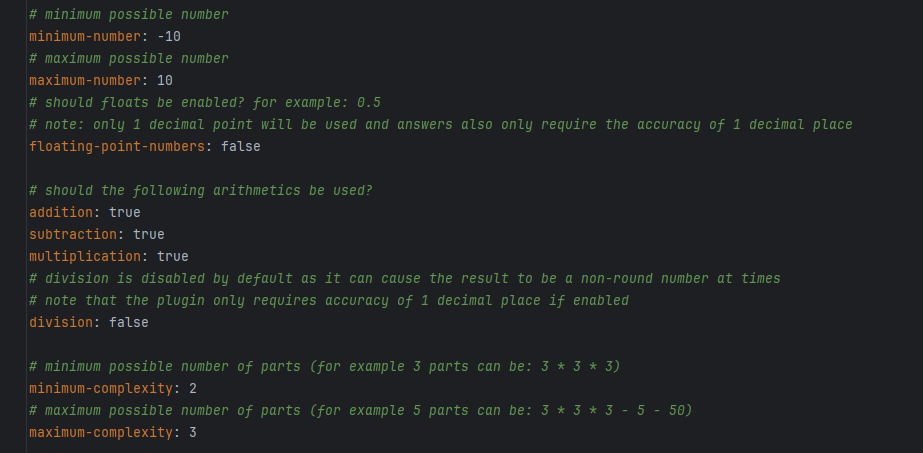Click the "should floats be enabled" comment

tap(205, 102)
